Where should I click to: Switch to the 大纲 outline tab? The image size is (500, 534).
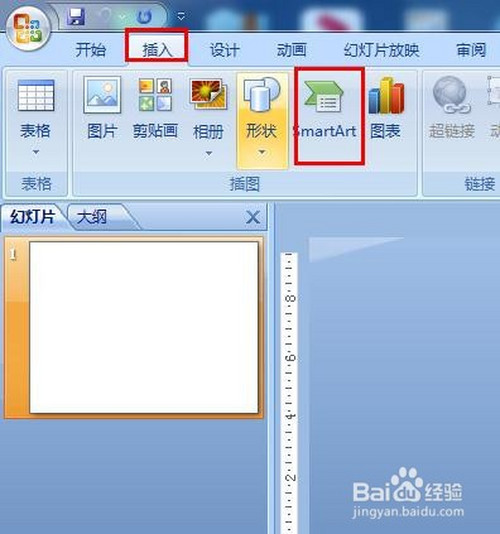[92, 217]
